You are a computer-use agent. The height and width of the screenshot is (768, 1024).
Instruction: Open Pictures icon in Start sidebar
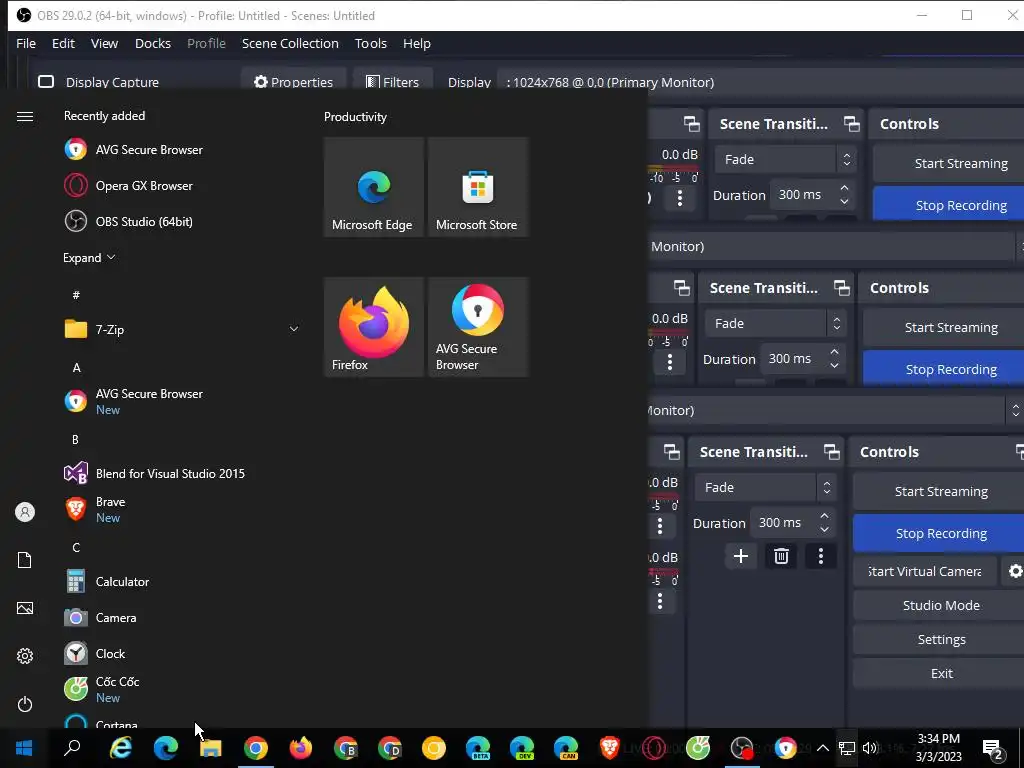click(25, 608)
